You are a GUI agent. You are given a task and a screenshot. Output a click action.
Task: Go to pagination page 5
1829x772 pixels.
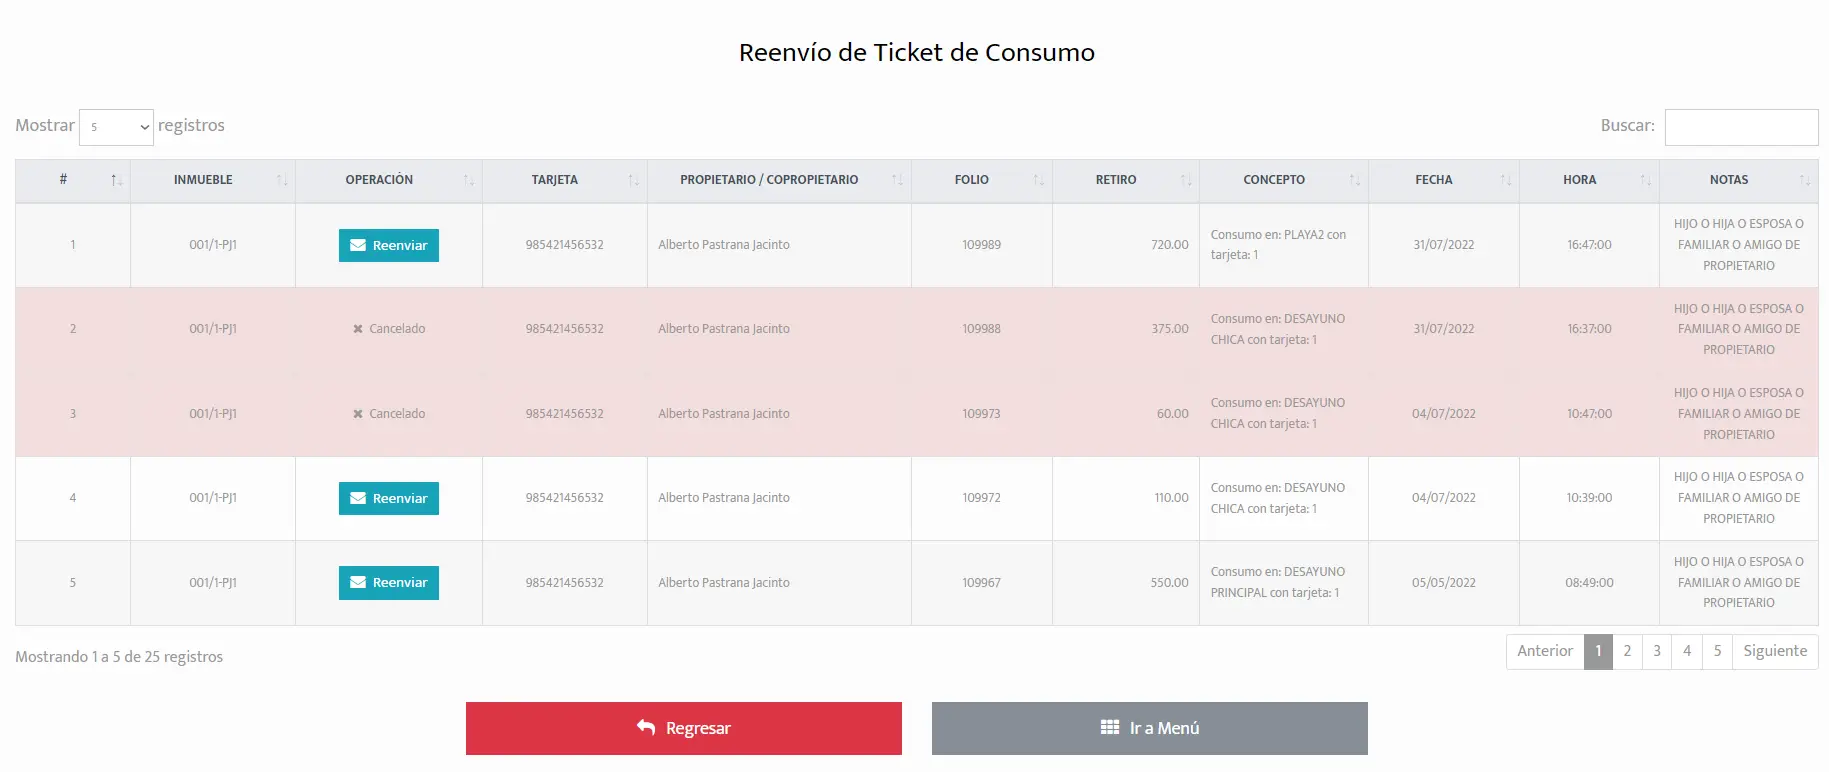point(1717,651)
